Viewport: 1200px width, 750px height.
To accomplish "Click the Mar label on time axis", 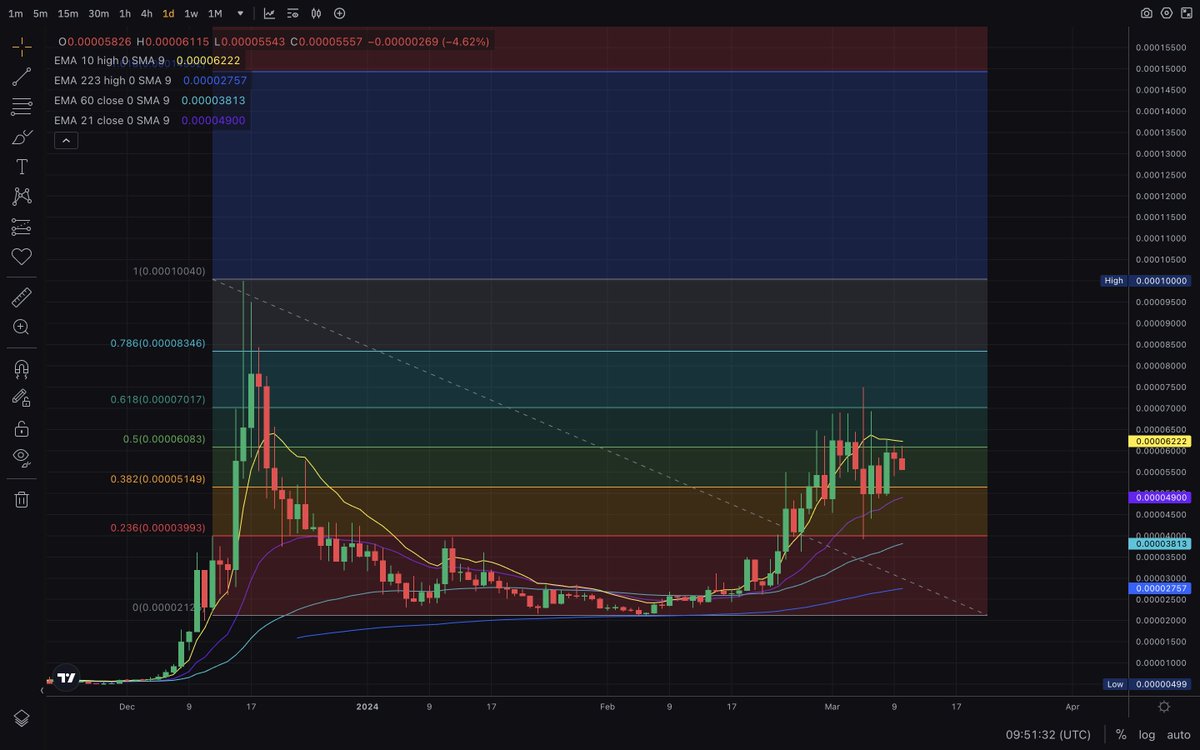I will [x=832, y=706].
